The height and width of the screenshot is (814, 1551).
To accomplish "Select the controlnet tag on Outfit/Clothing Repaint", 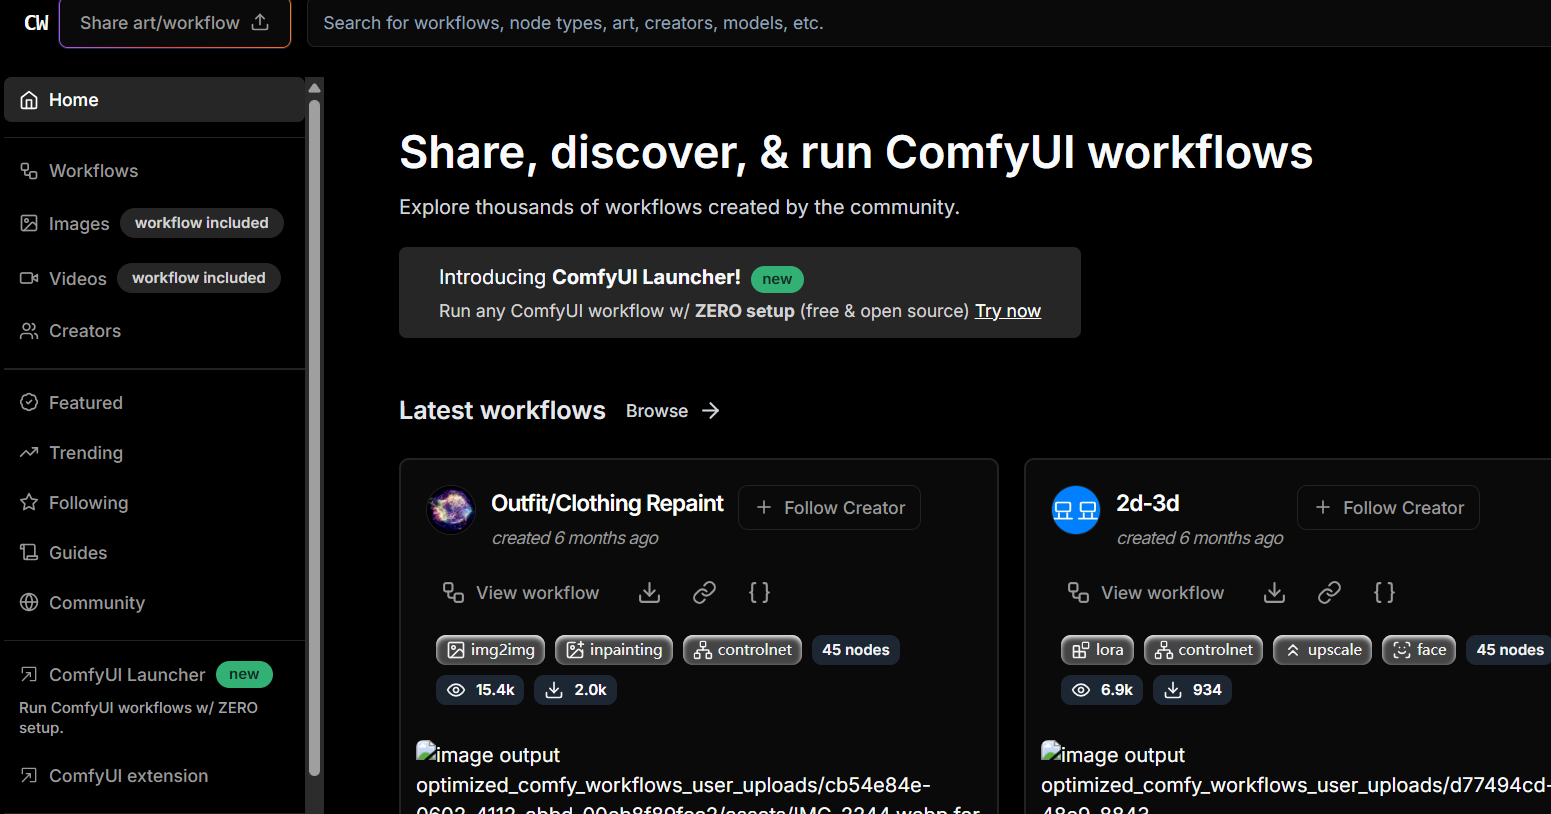I will [742, 650].
